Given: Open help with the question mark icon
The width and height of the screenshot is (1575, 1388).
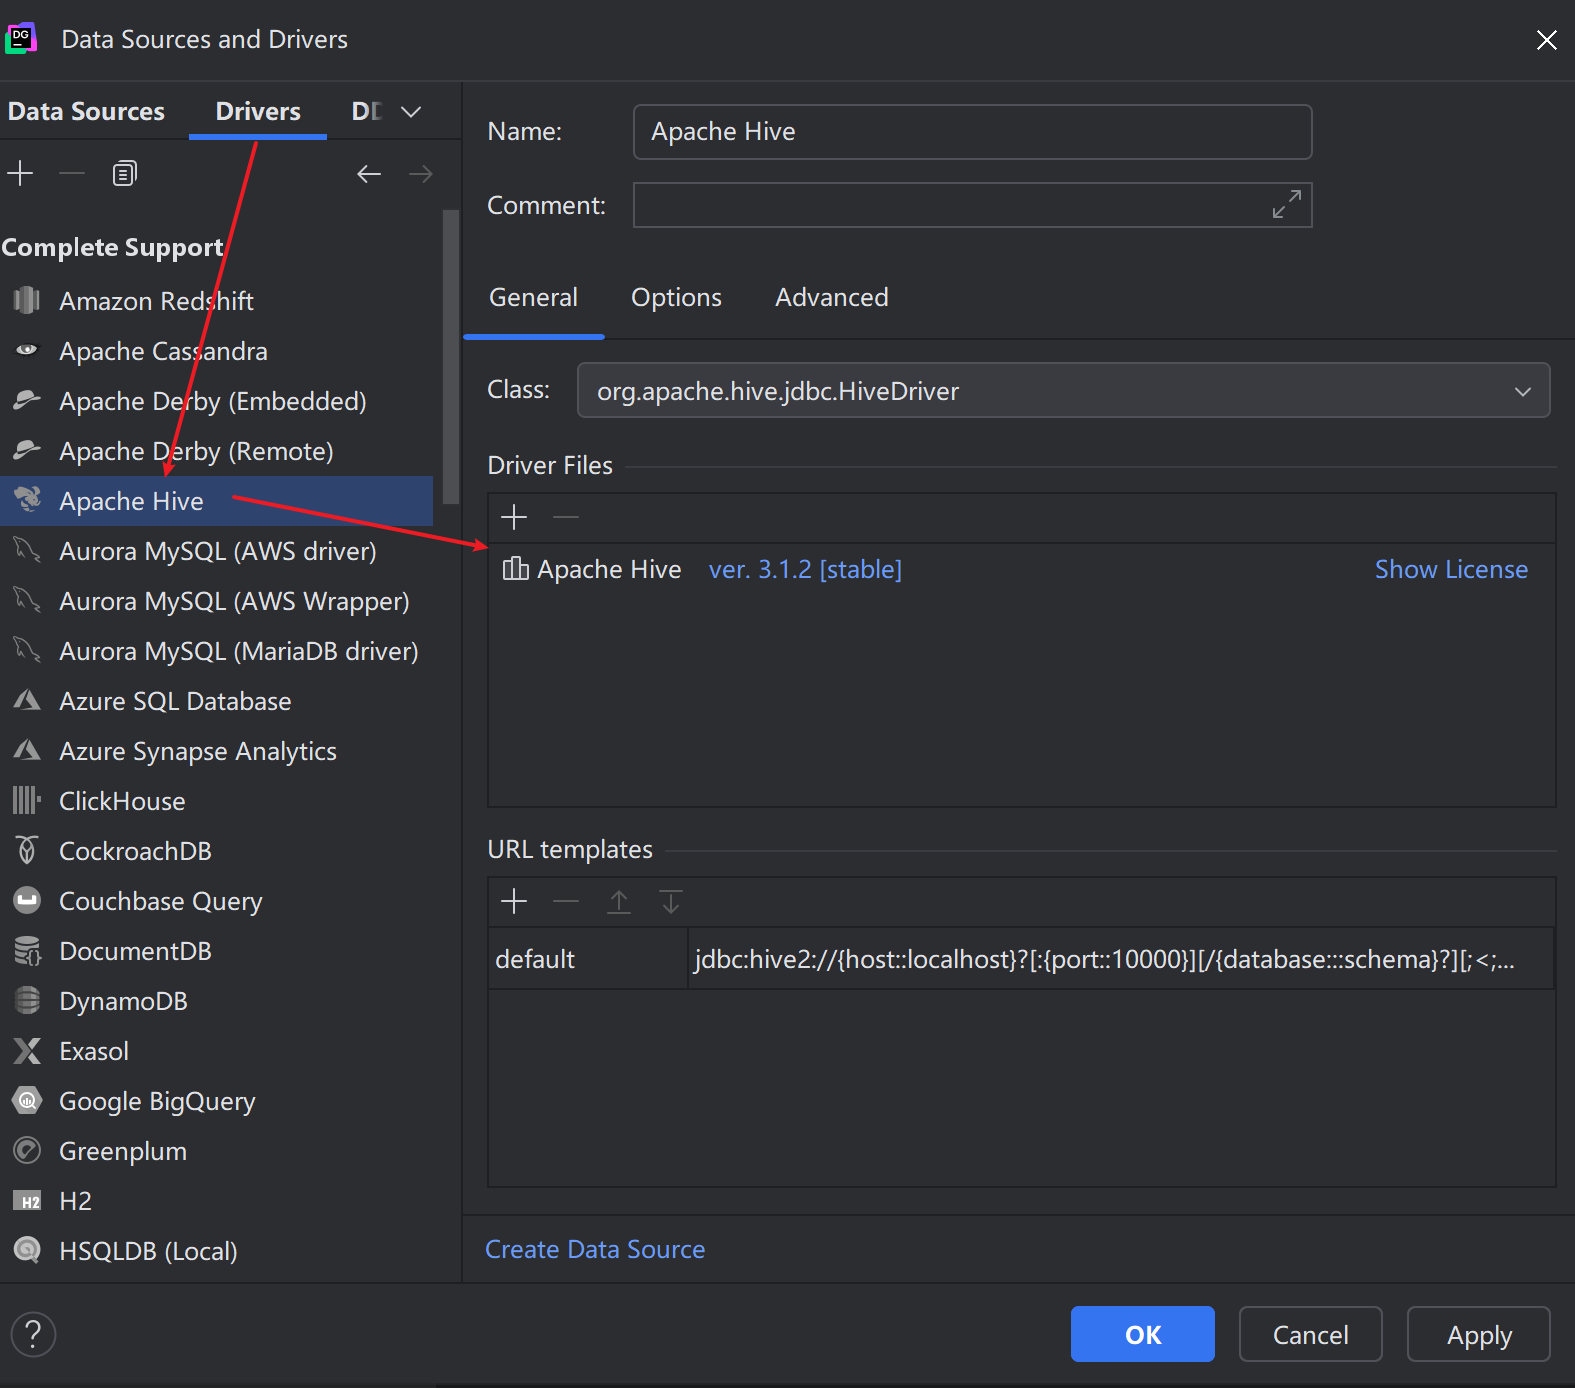Looking at the screenshot, I should click(x=33, y=1334).
